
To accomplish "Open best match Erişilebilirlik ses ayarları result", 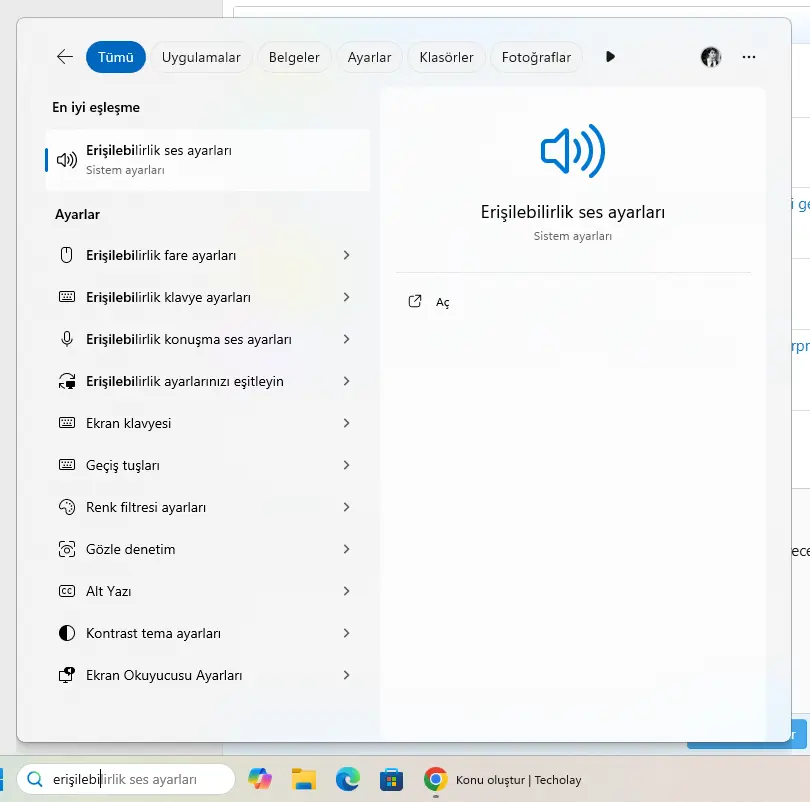I will pyautogui.click(x=208, y=160).
